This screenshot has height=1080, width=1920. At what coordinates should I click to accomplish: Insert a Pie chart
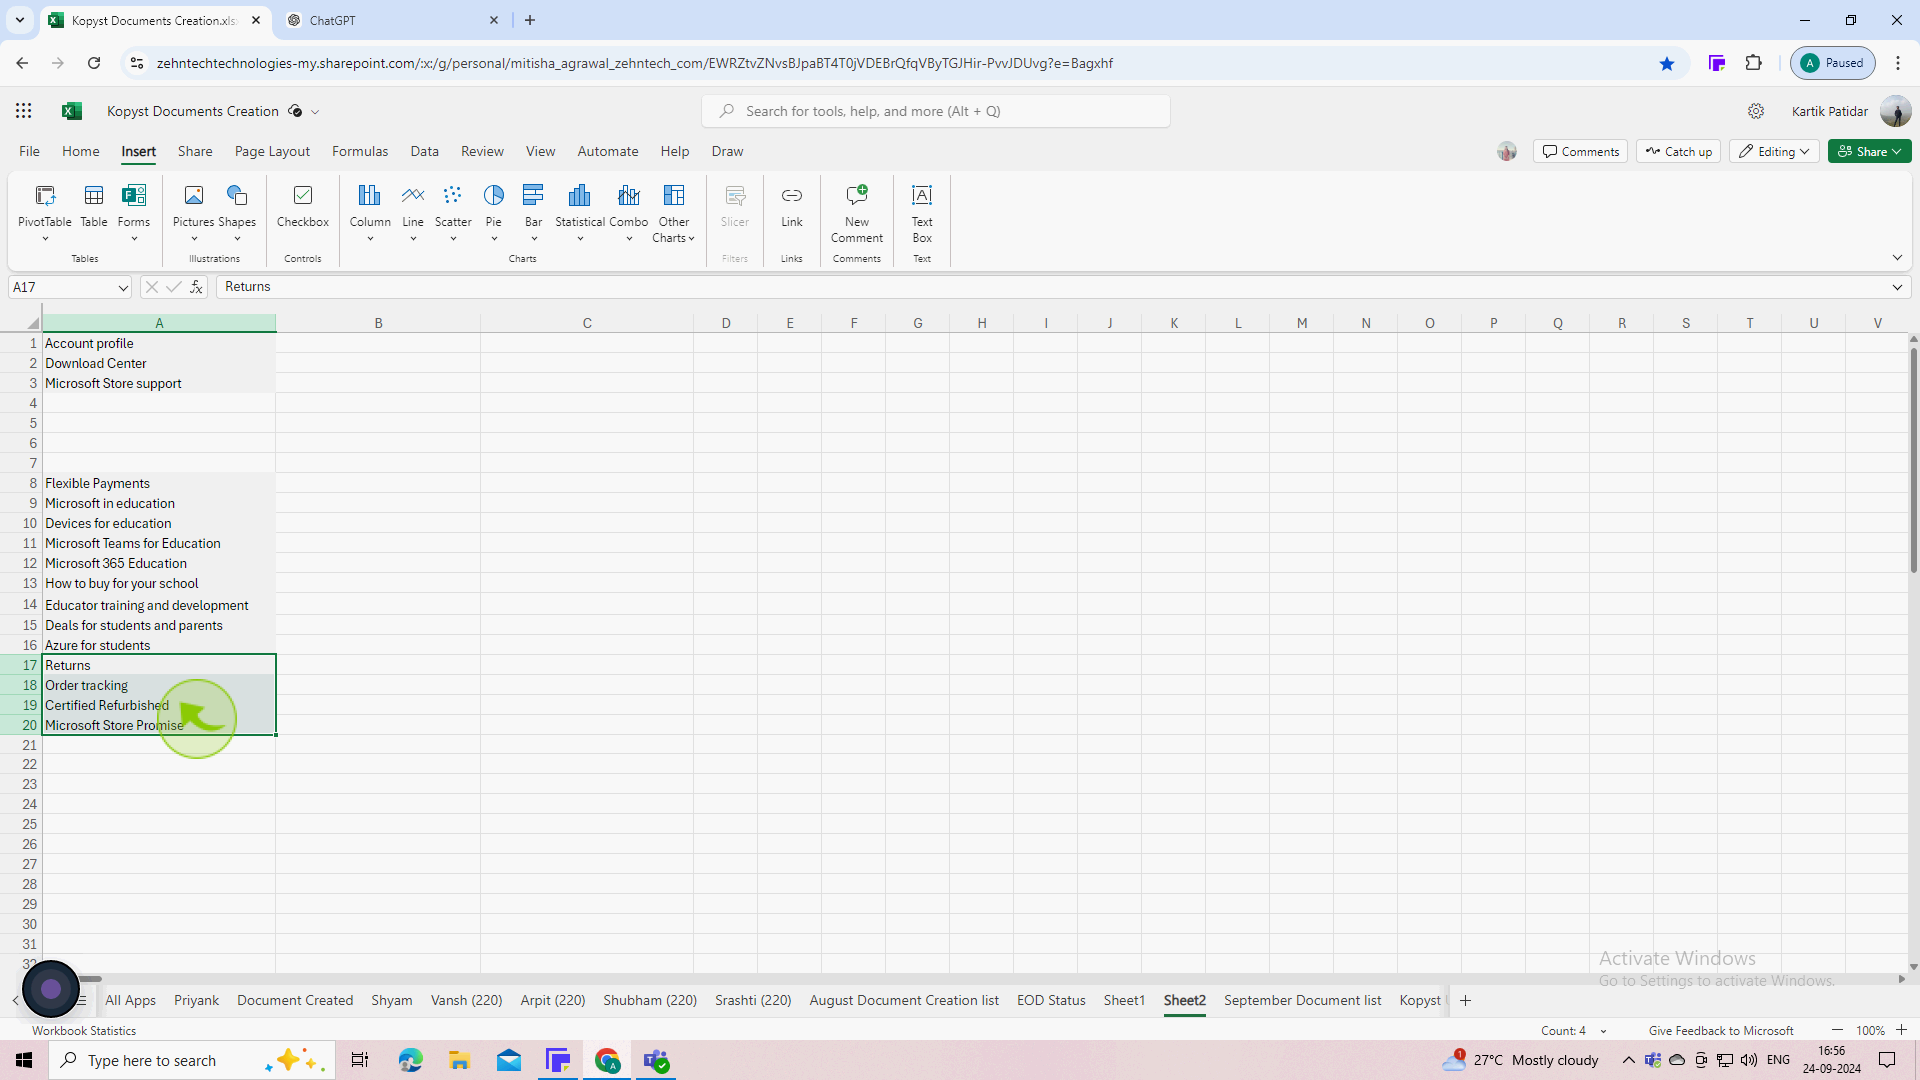(x=494, y=212)
